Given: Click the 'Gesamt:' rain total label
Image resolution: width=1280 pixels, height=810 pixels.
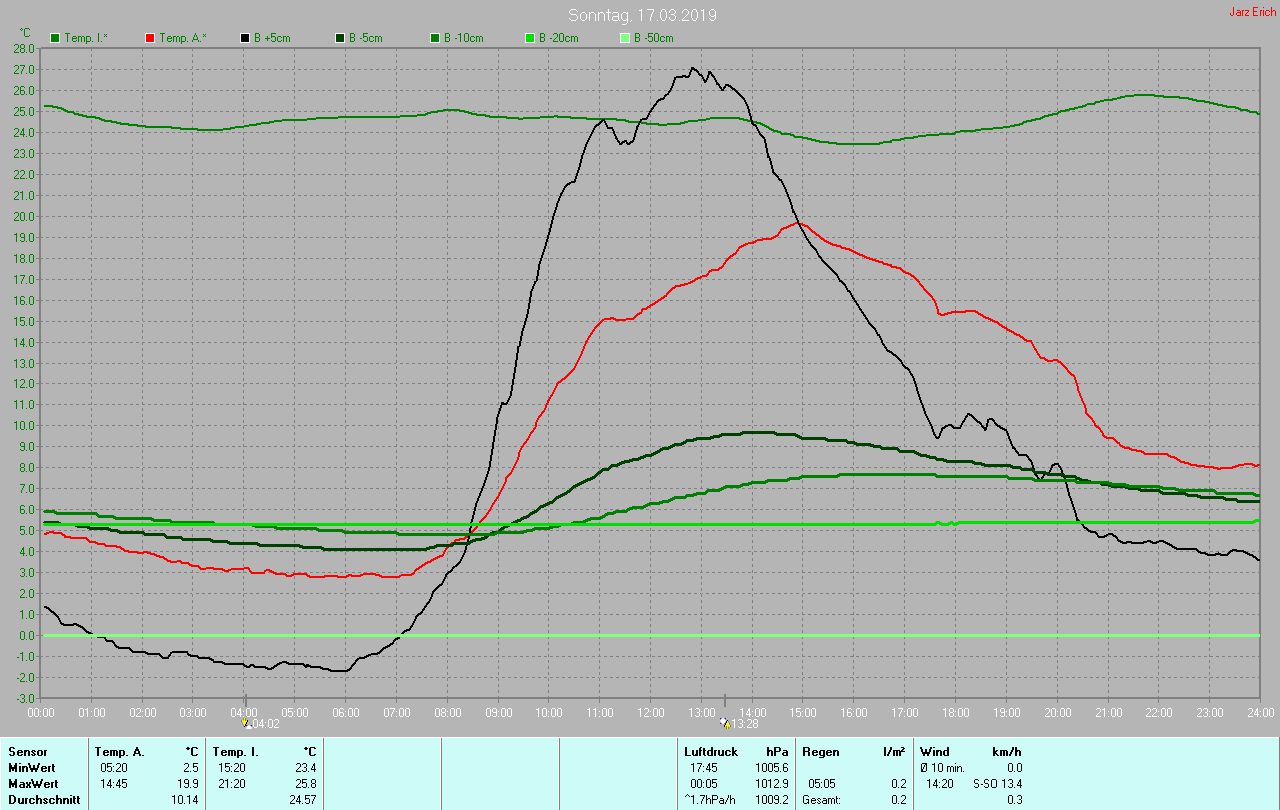Looking at the screenshot, I should tap(822, 799).
